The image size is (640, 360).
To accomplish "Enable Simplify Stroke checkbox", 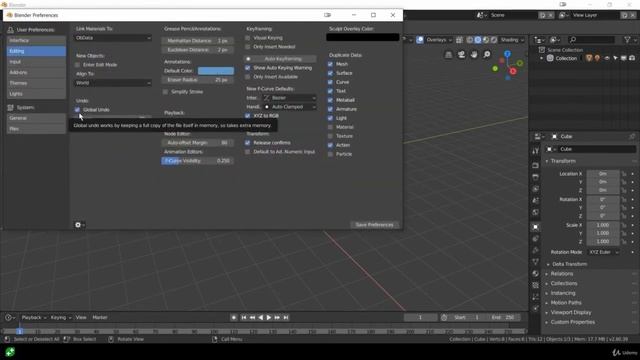I will 165,92.
